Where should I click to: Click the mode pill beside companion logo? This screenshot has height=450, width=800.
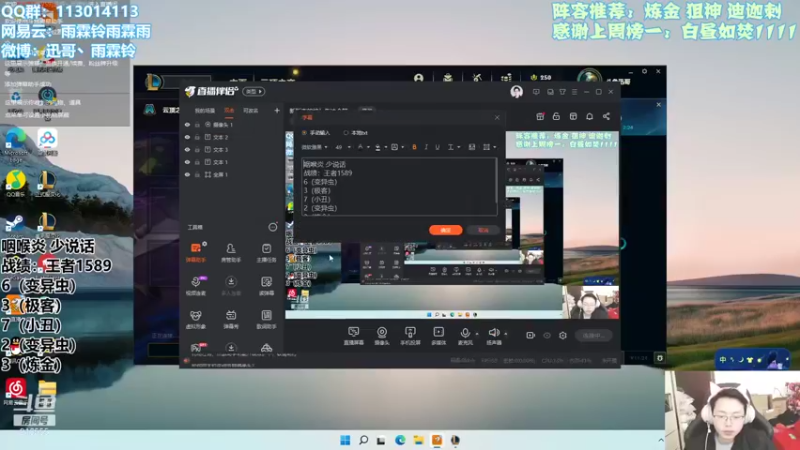254,92
